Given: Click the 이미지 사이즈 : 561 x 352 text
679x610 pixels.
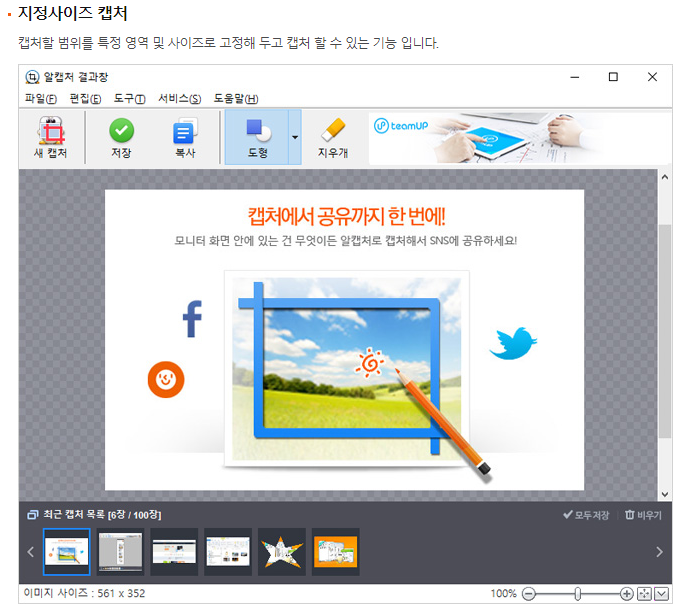Looking at the screenshot, I should 84,593.
